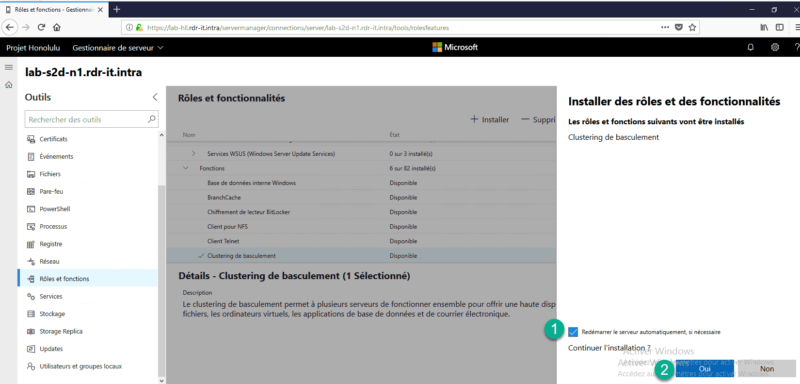Select the Rôles et fonctions browser tab

pyautogui.click(x=55, y=9)
